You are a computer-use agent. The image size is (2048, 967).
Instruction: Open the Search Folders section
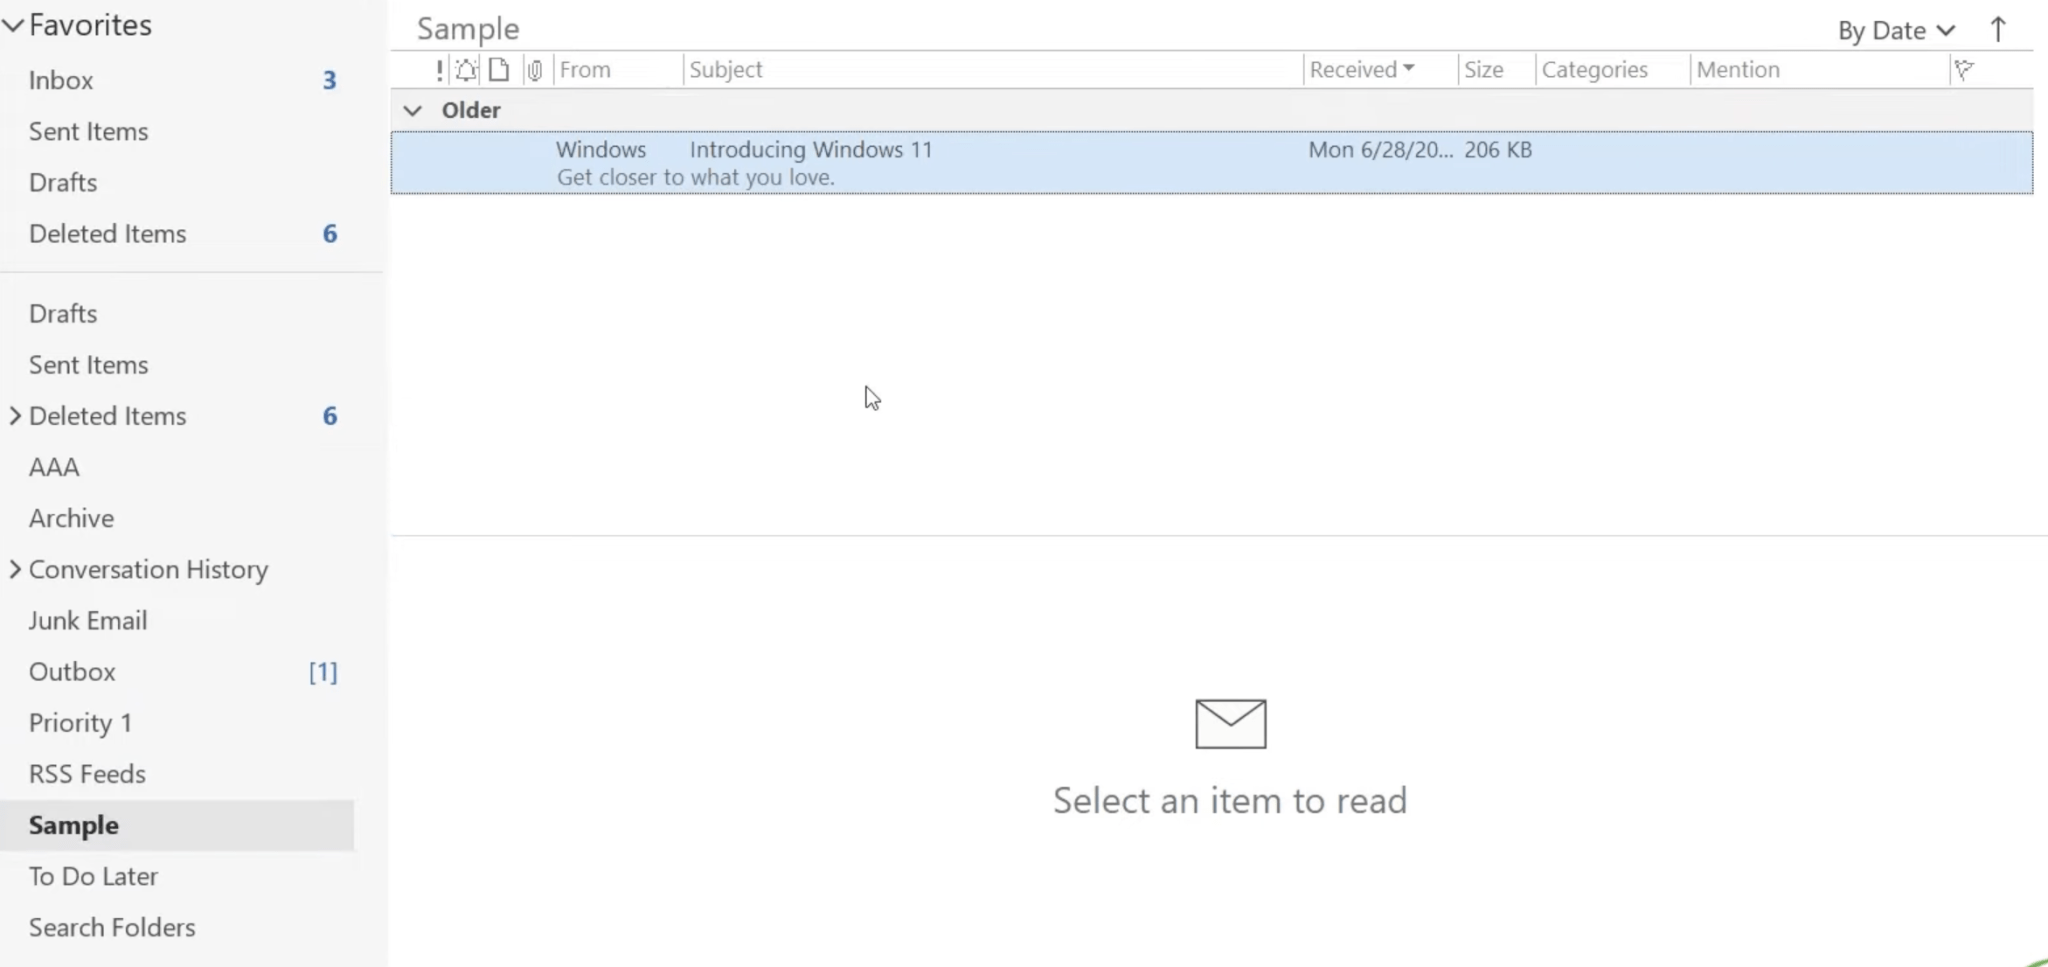pyautogui.click(x=111, y=926)
